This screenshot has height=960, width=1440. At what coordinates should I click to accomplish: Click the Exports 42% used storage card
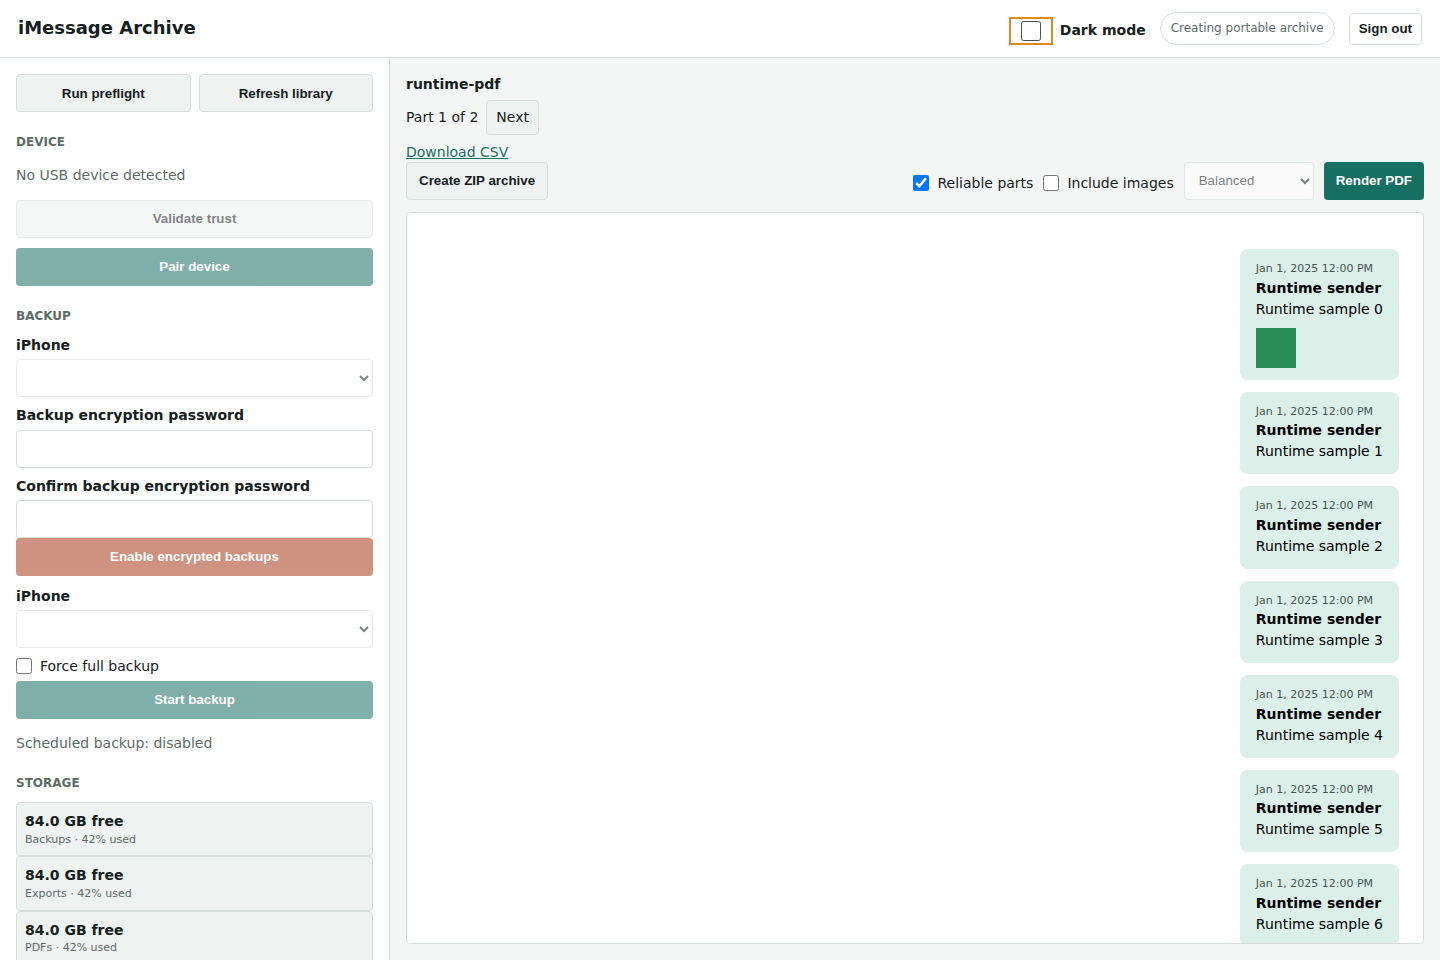click(194, 883)
